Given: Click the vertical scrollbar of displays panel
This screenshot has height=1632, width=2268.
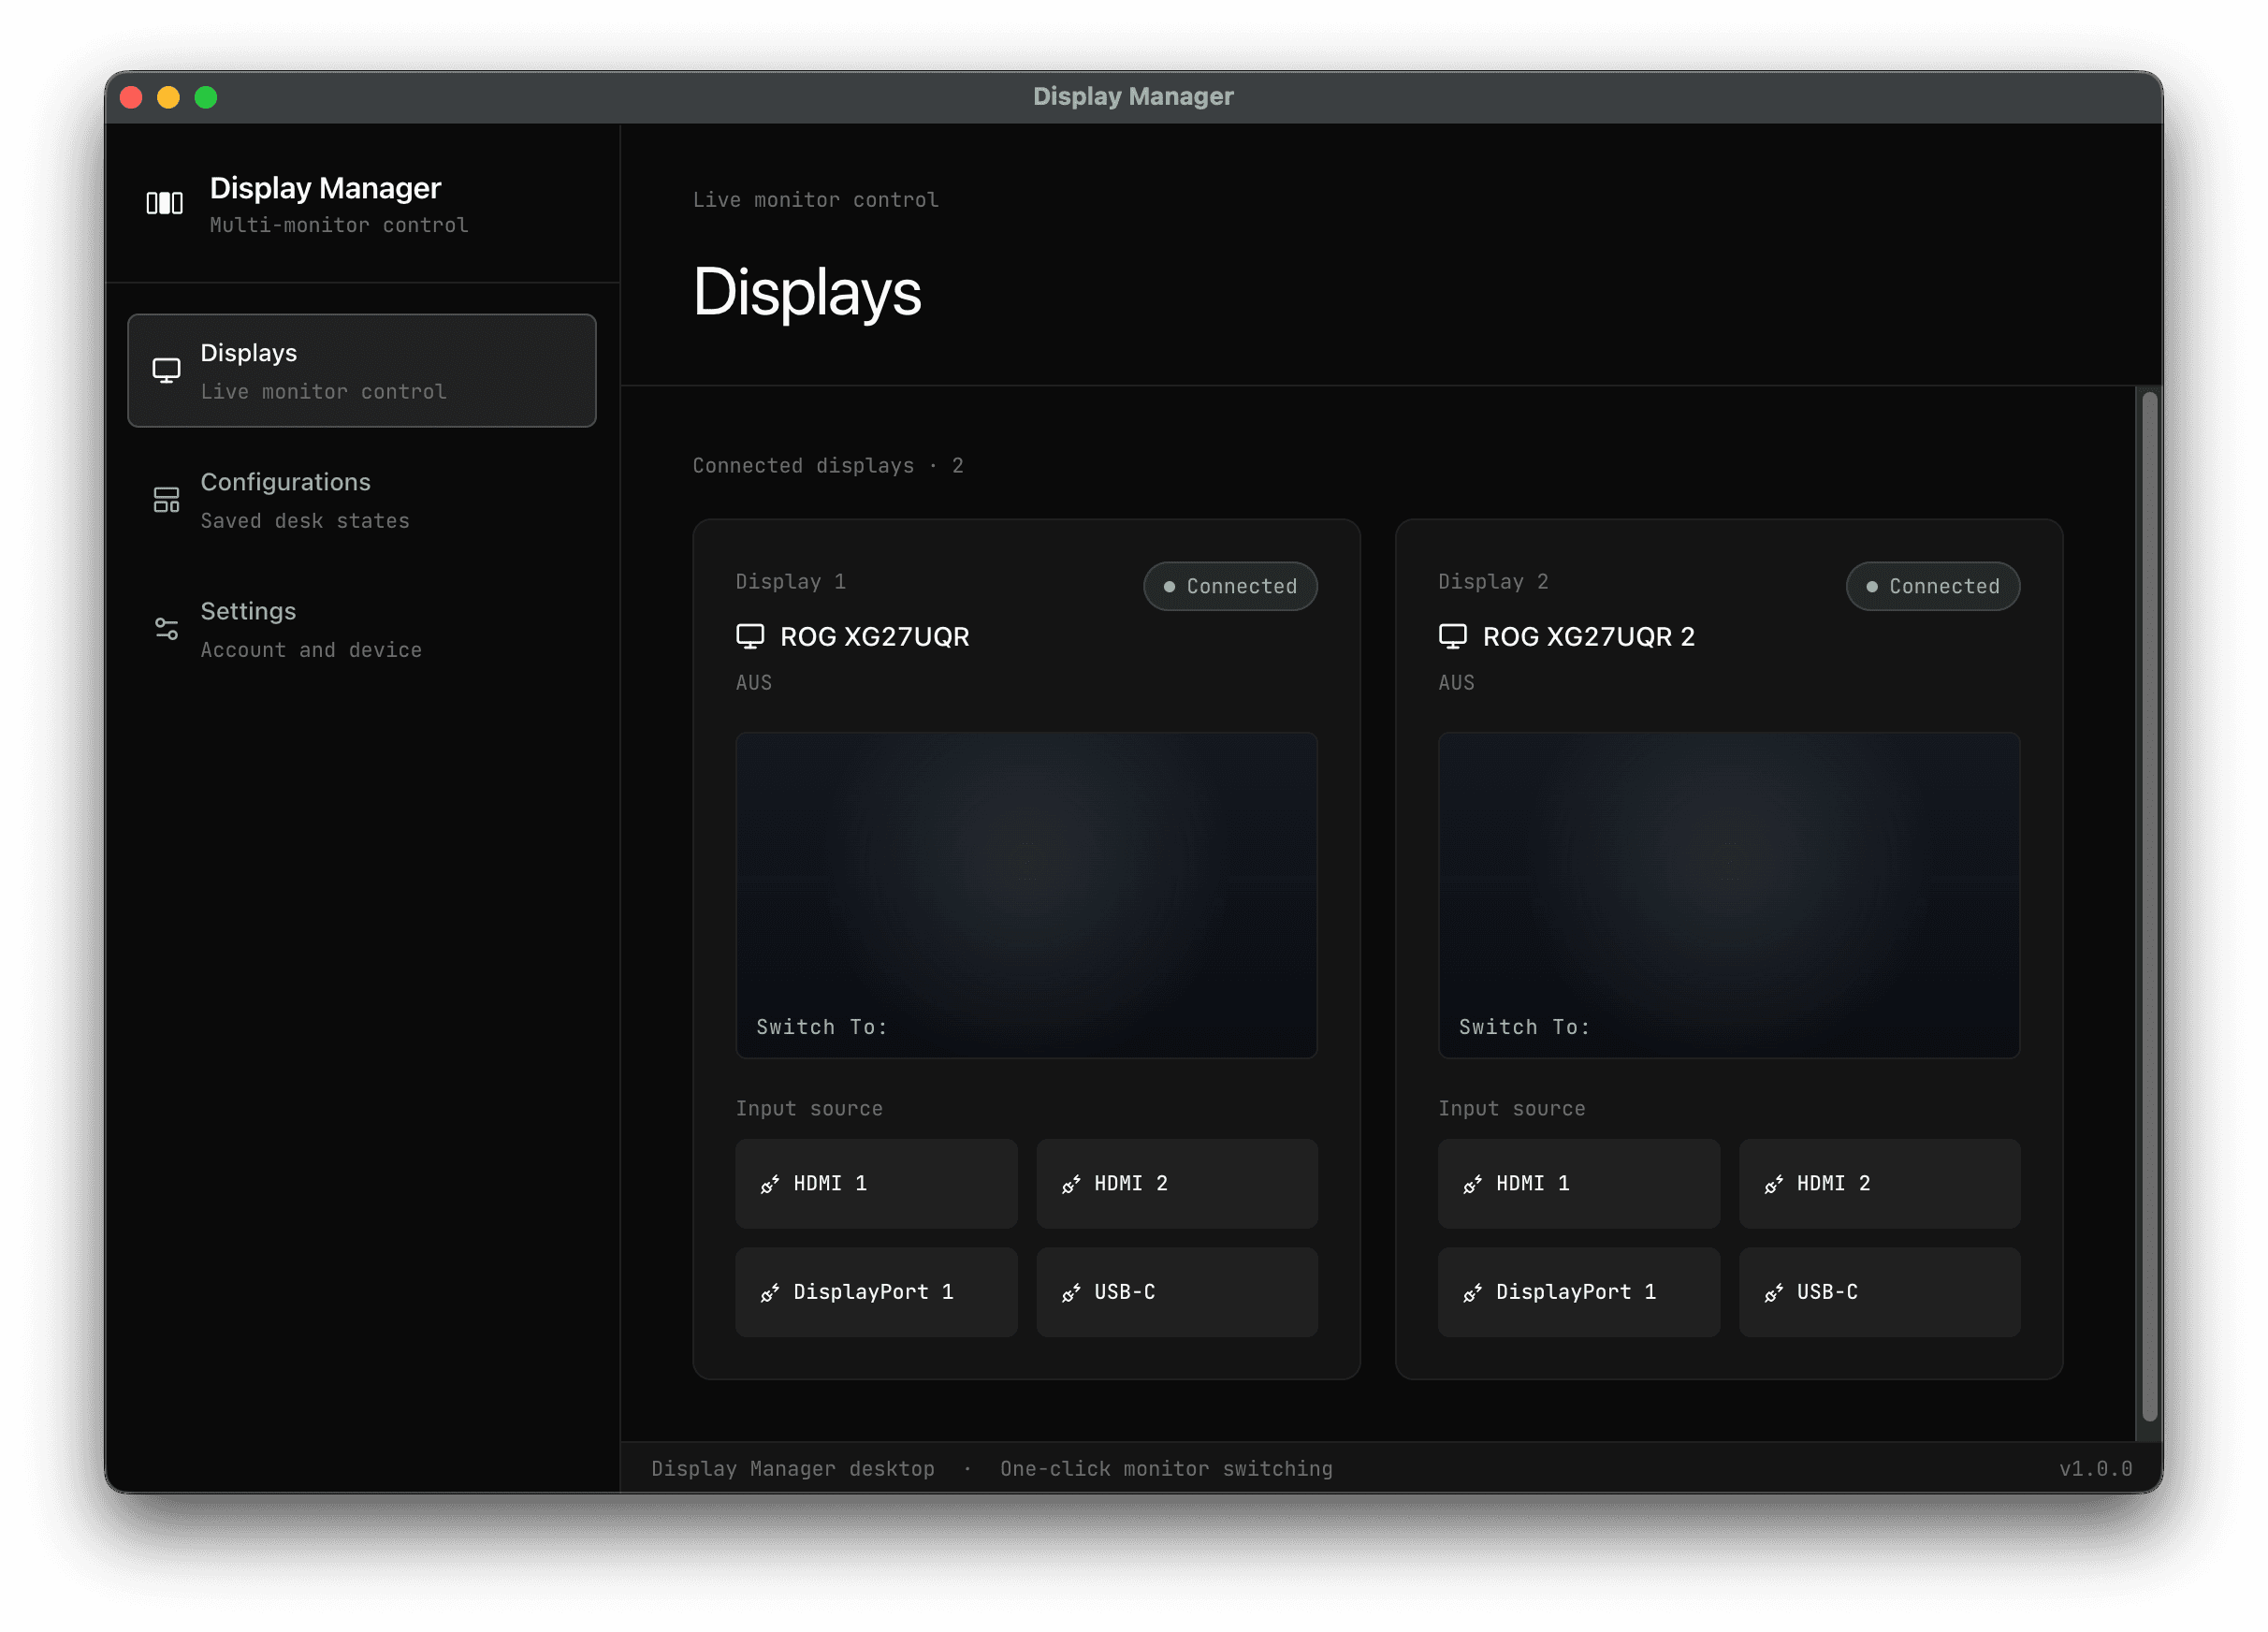Looking at the screenshot, I should 2149,906.
